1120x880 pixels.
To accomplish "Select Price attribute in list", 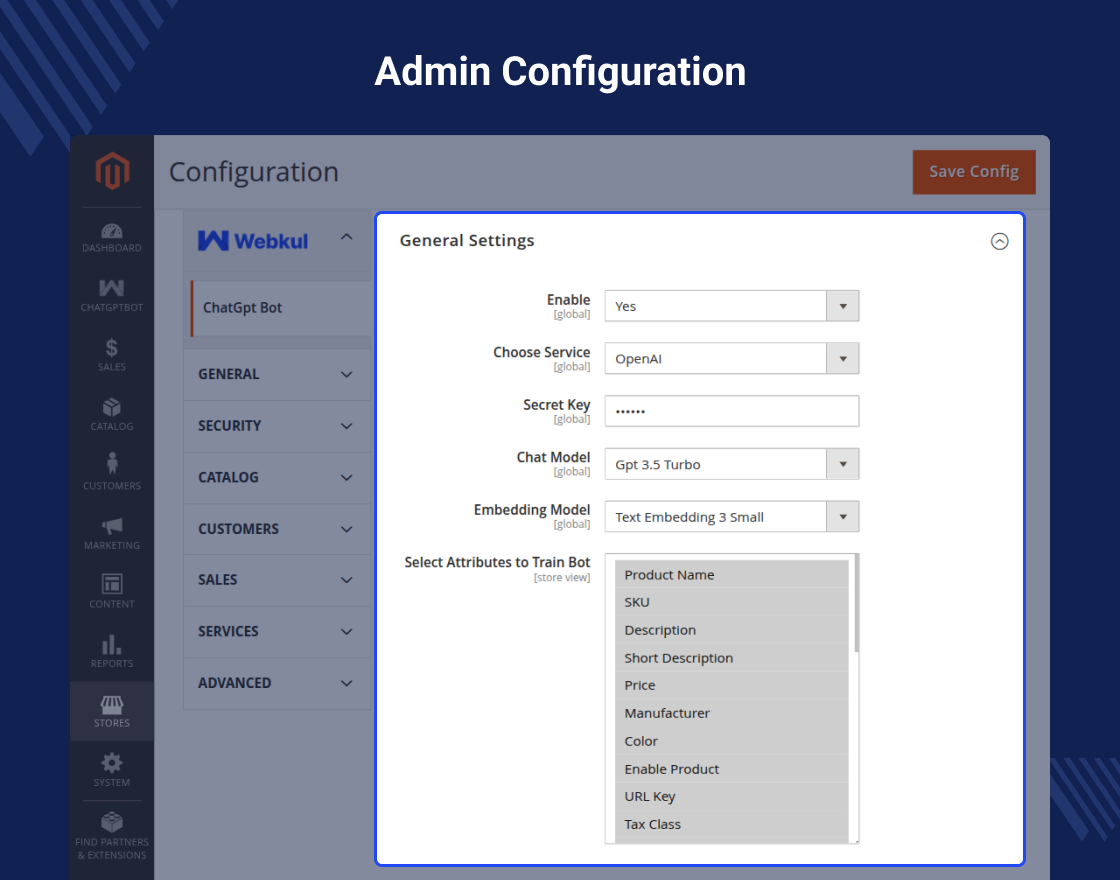I will click(x=731, y=685).
